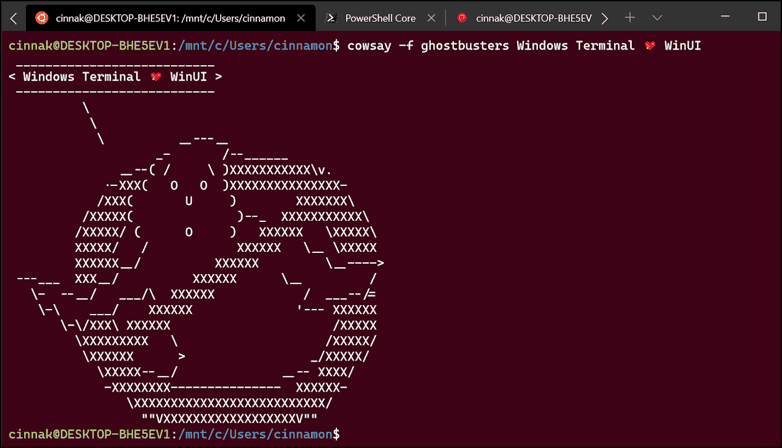This screenshot has height=448, width=782.
Task: Click the bottom prompt line ending in $
Action: (x=174, y=434)
